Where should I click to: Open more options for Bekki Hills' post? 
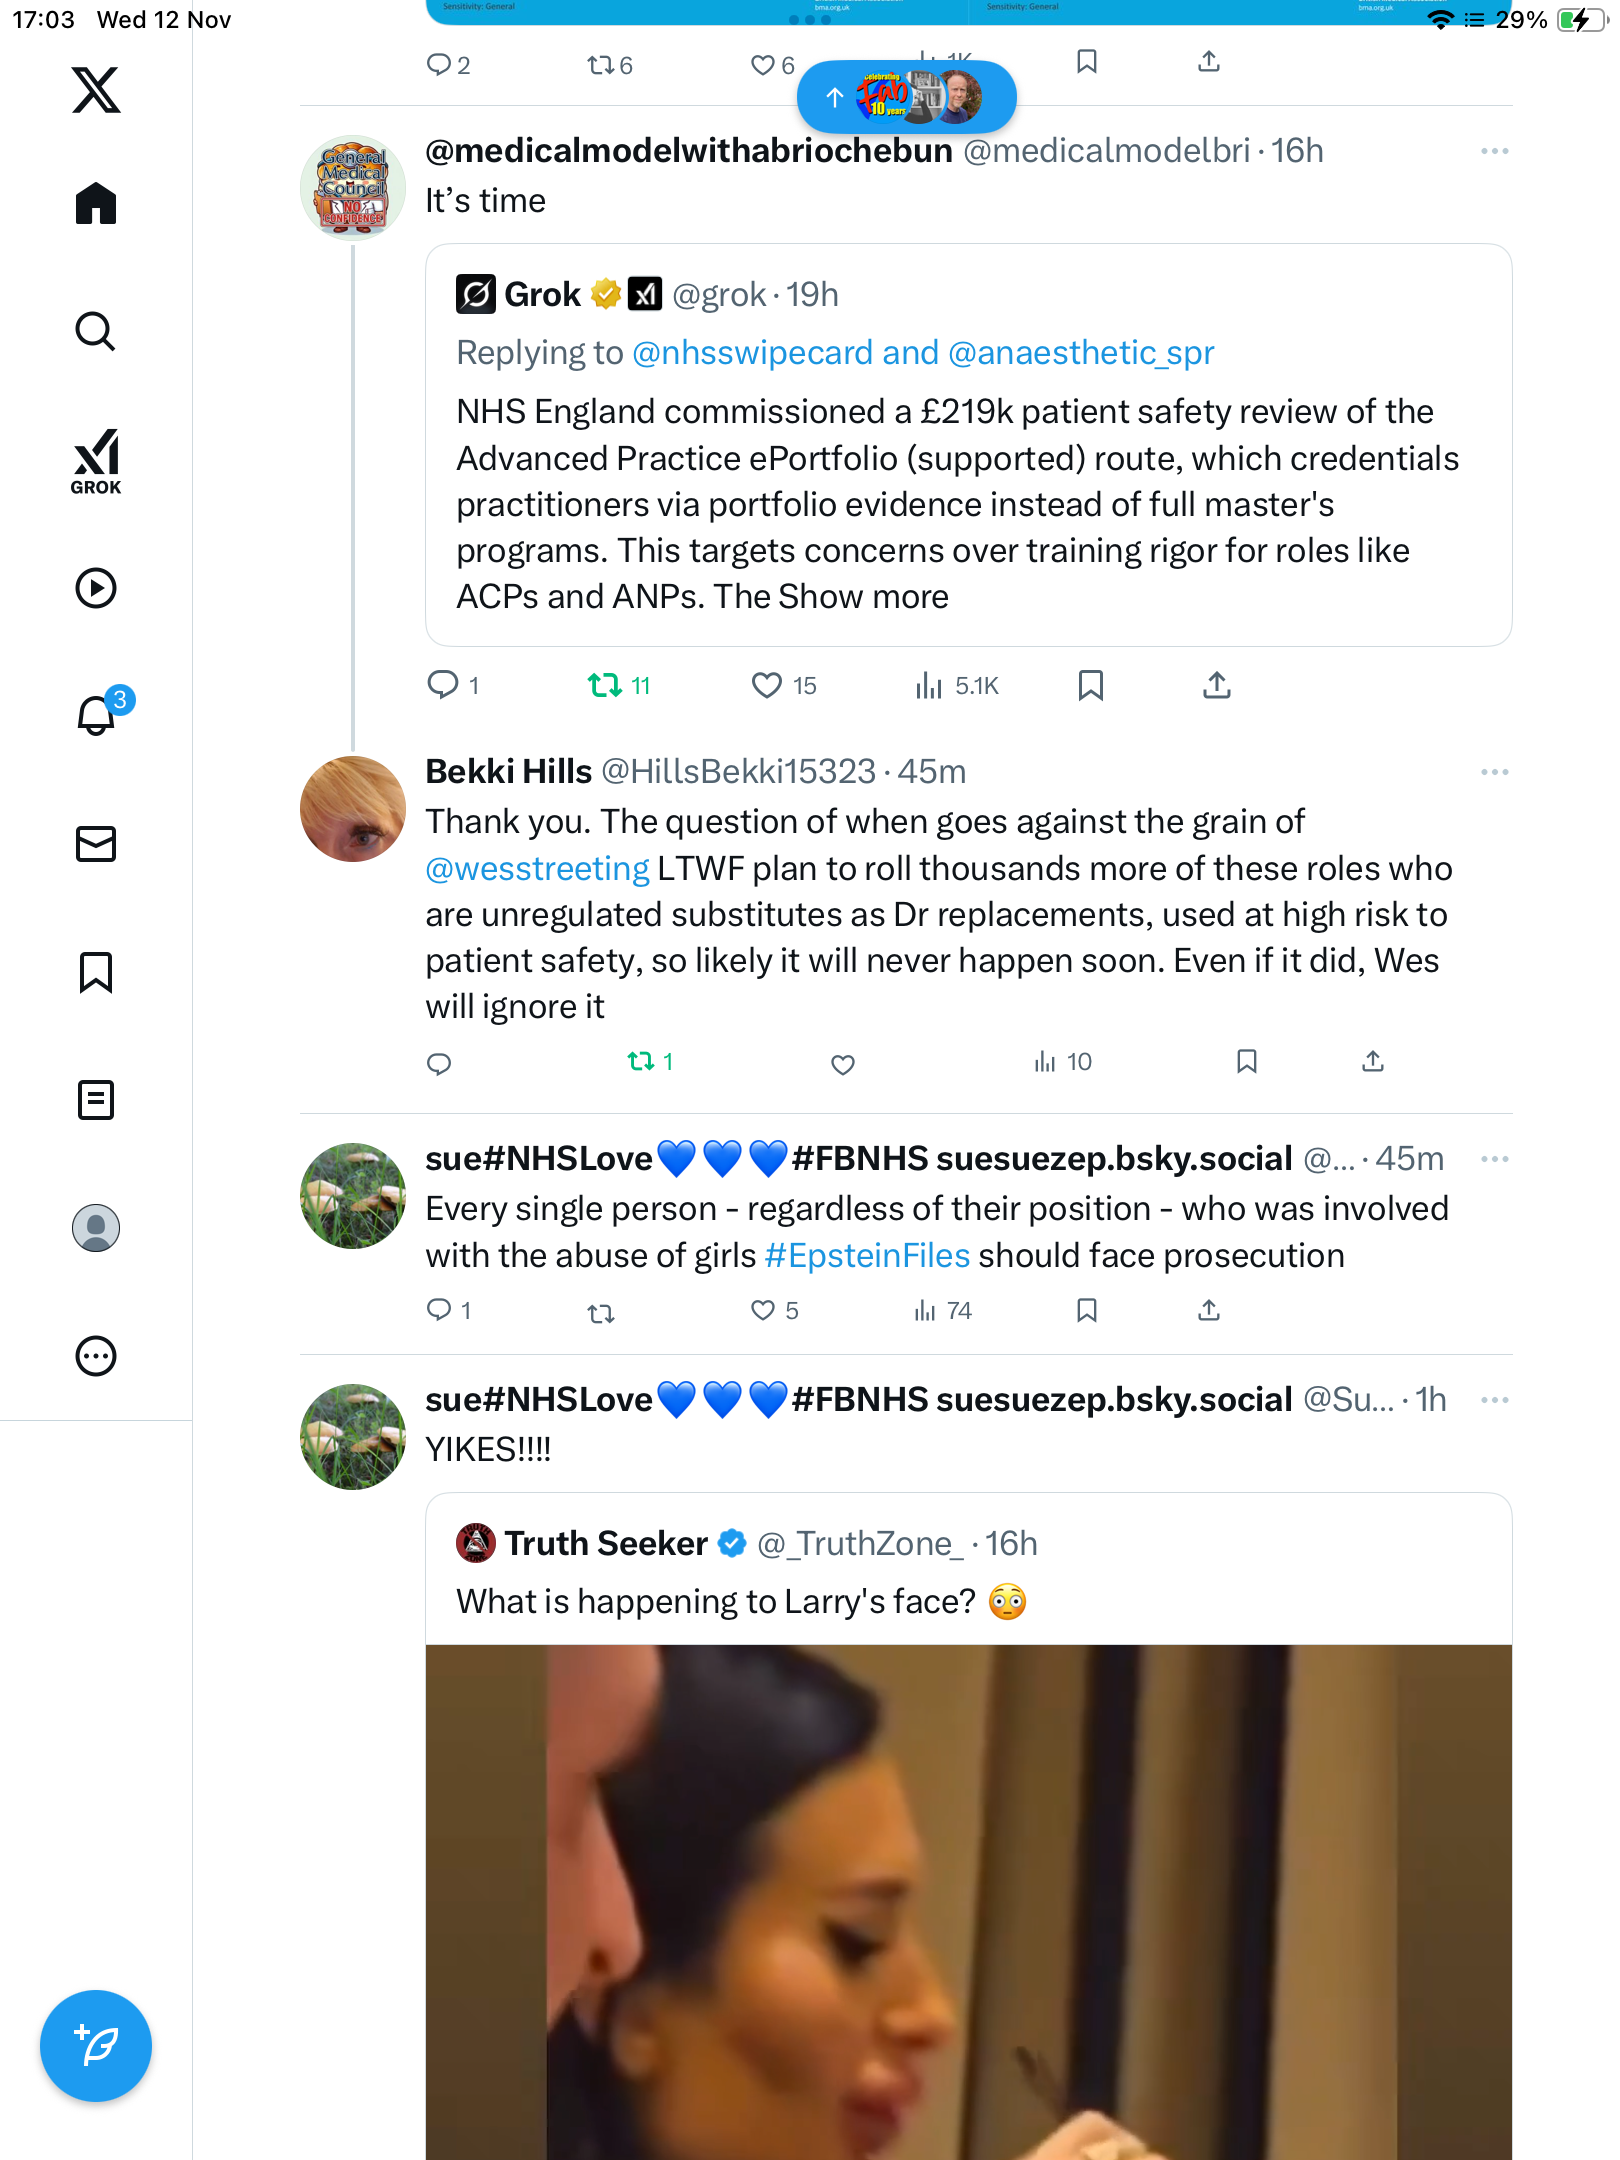click(1494, 772)
